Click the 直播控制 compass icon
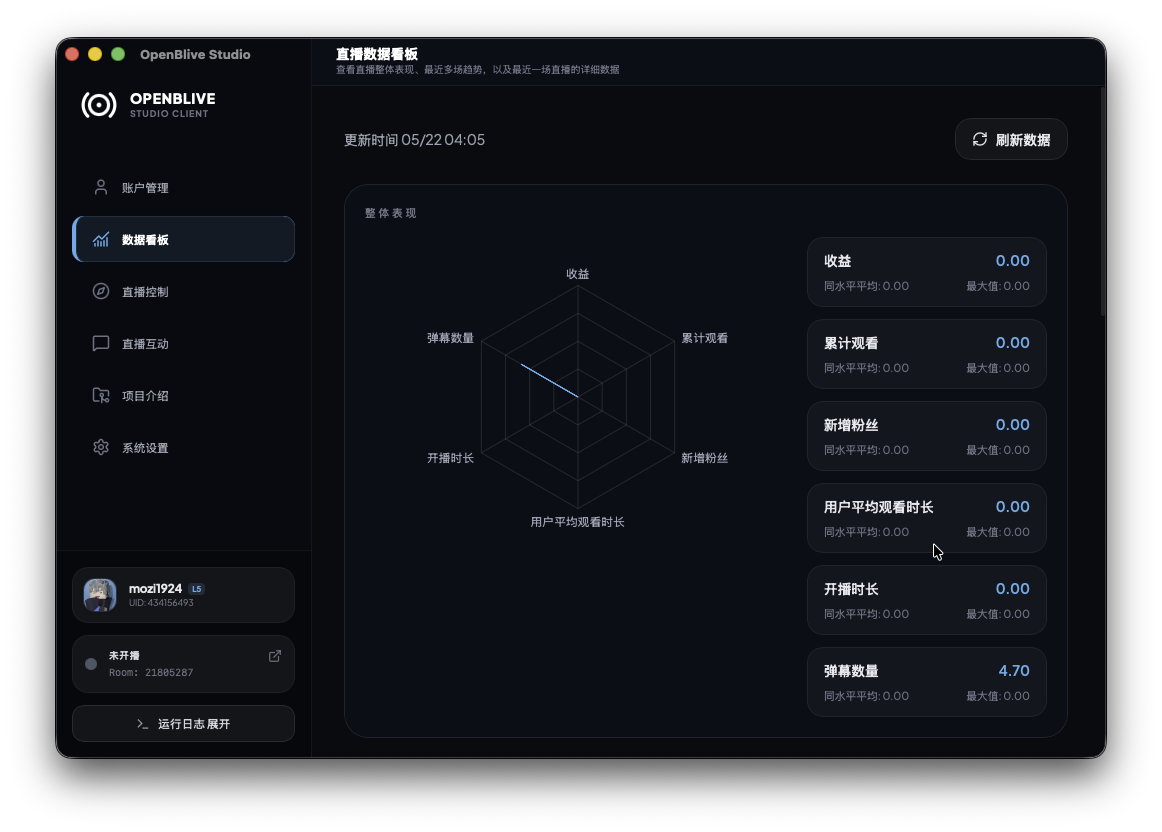This screenshot has height=832, width=1162. [101, 291]
